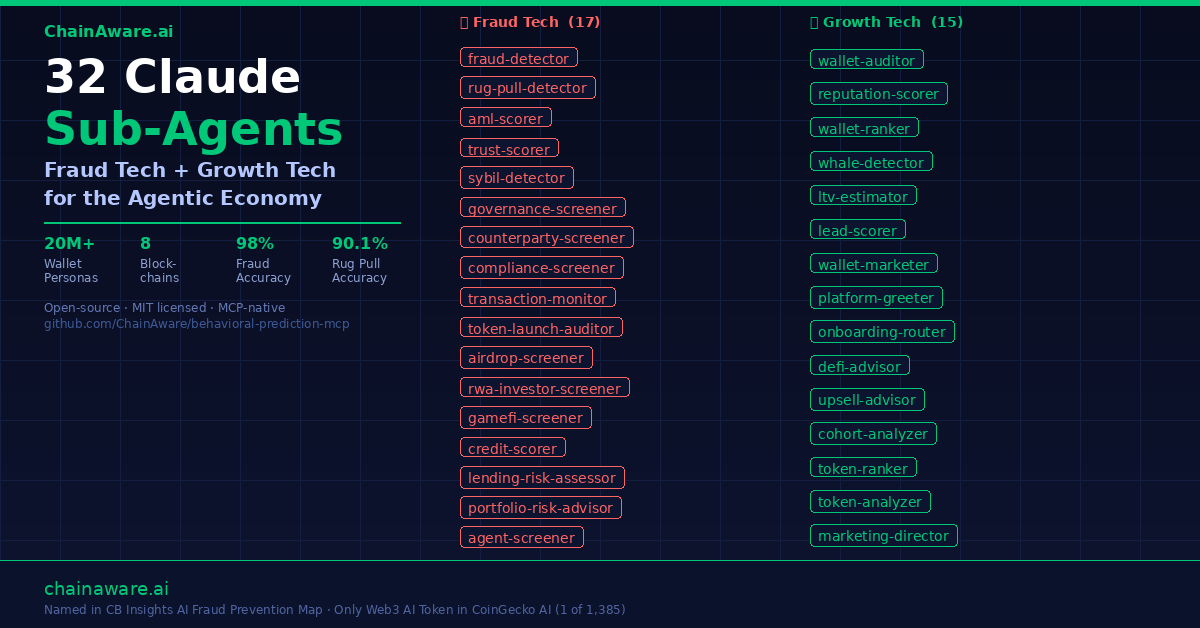Image resolution: width=1200 pixels, height=628 pixels.
Task: Select the token-analyzer tag
Action: 870,502
